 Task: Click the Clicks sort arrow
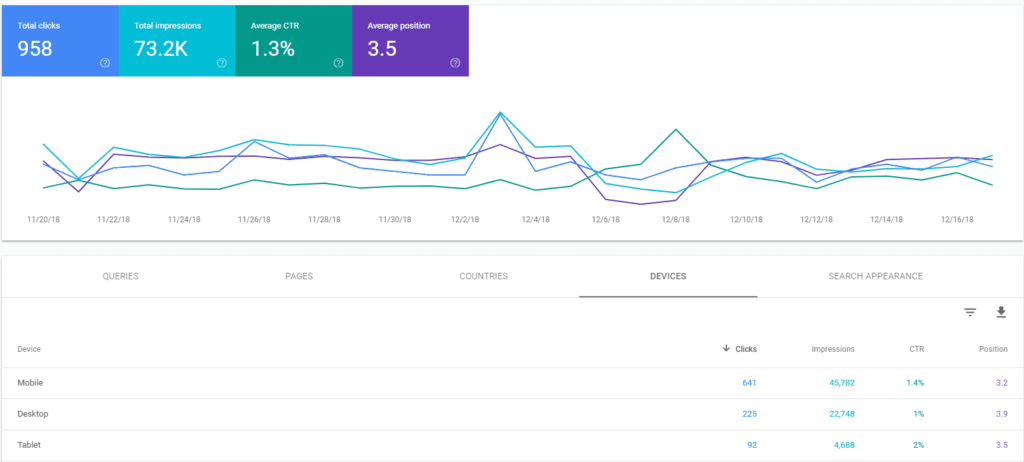726,349
